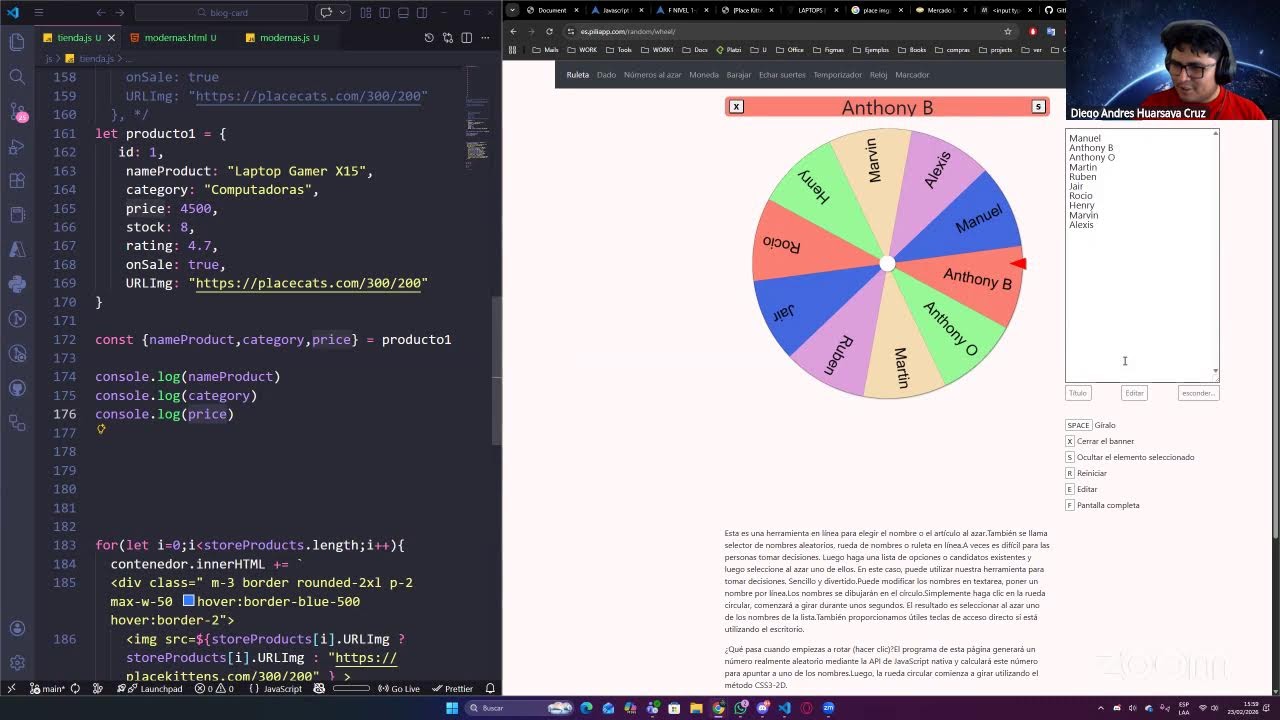Open Copilot chat icon in title bar

pyautogui.click(x=326, y=12)
